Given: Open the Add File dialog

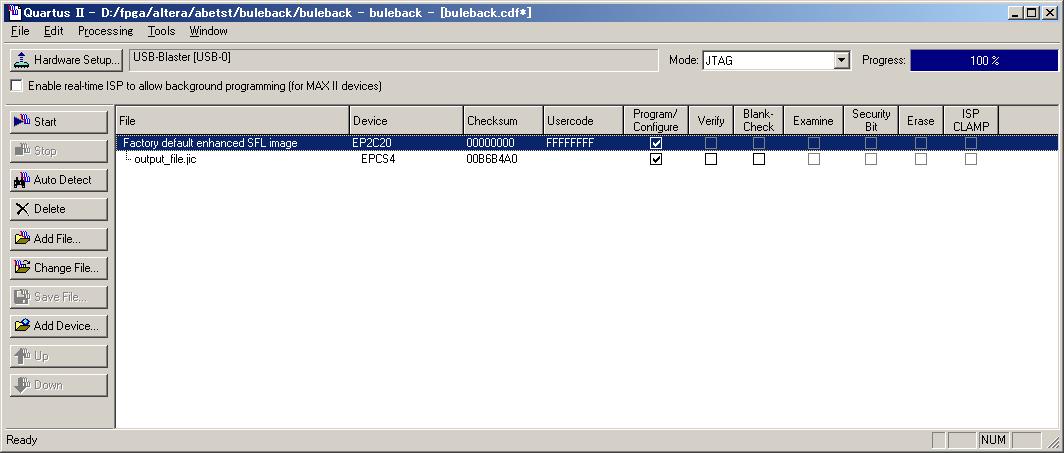Looking at the screenshot, I should coord(58,239).
